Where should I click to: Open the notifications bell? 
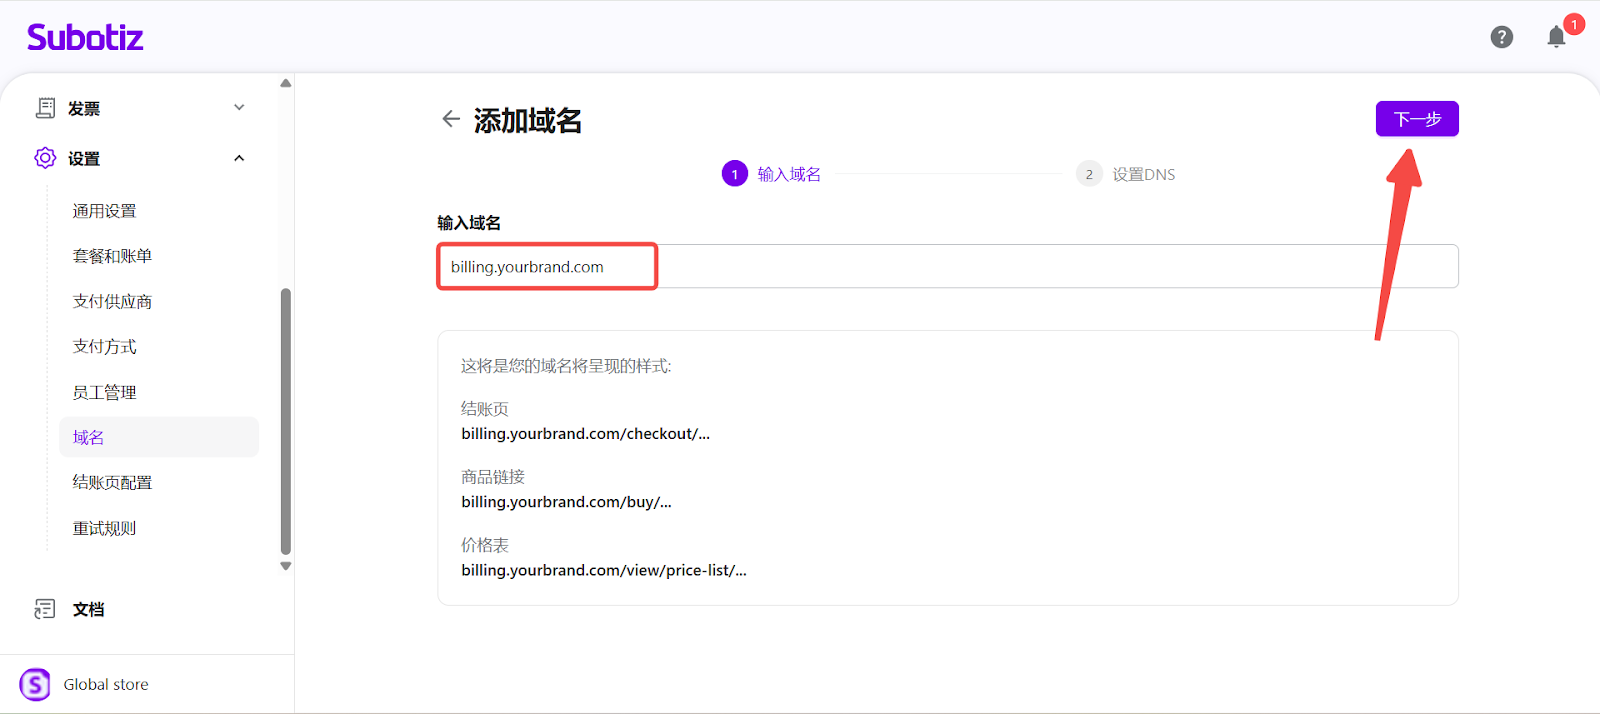coord(1556,37)
